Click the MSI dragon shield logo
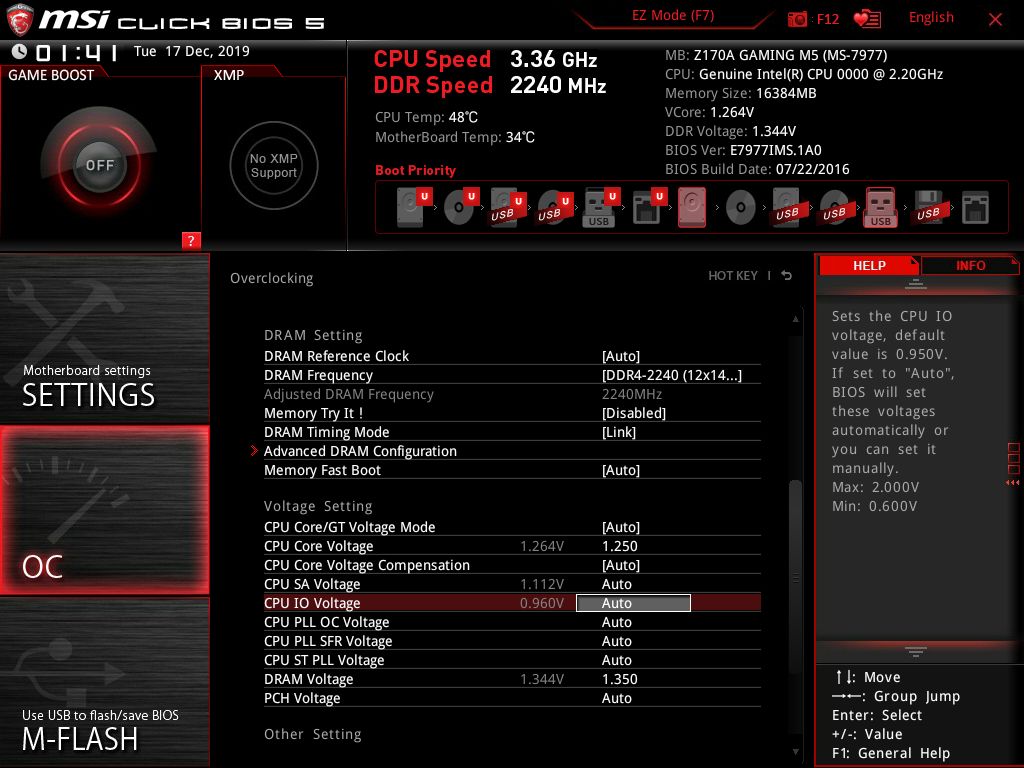 click(x=20, y=20)
